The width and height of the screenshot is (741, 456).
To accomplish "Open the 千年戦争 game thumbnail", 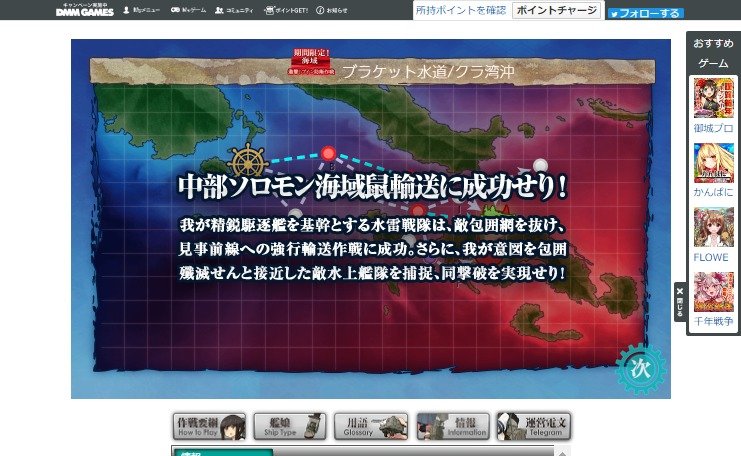I will [x=714, y=292].
